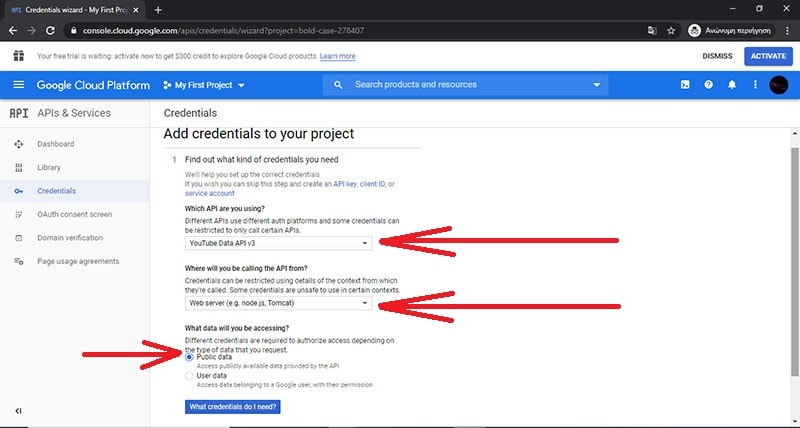Expand the Web server platform dropdown
This screenshot has height=428, width=800.
(x=279, y=303)
